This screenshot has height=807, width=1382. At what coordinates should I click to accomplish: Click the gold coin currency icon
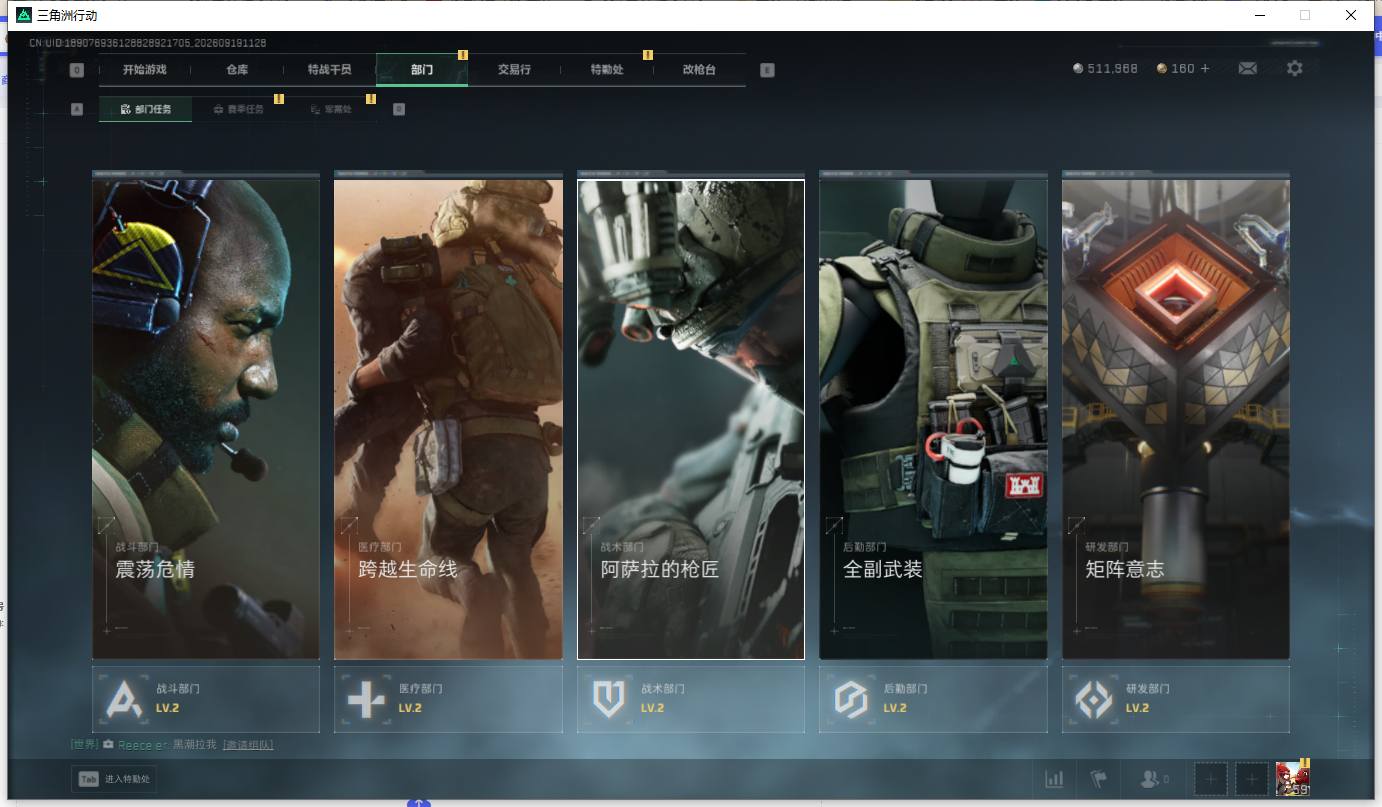click(x=1161, y=69)
